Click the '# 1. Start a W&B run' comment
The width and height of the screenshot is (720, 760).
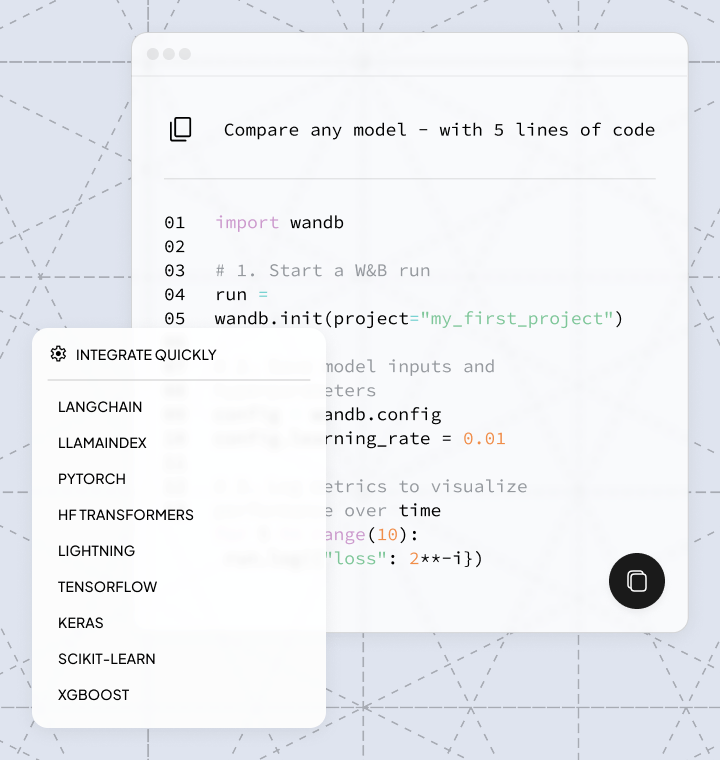point(322,270)
